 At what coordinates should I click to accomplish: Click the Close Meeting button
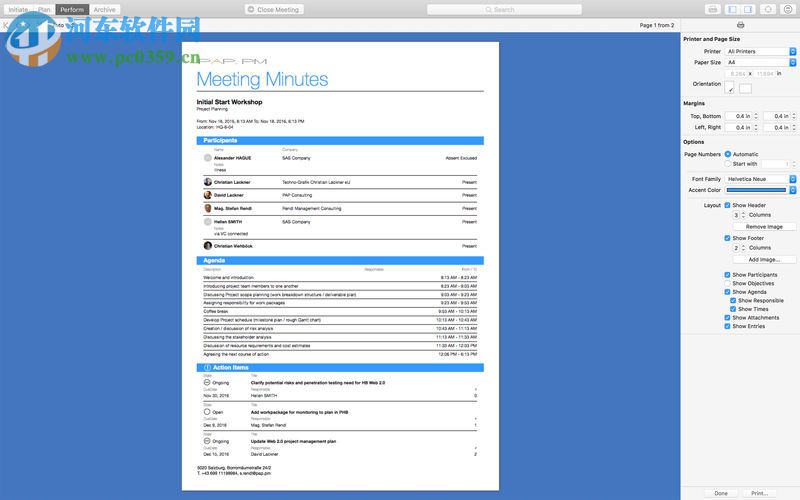274,10
